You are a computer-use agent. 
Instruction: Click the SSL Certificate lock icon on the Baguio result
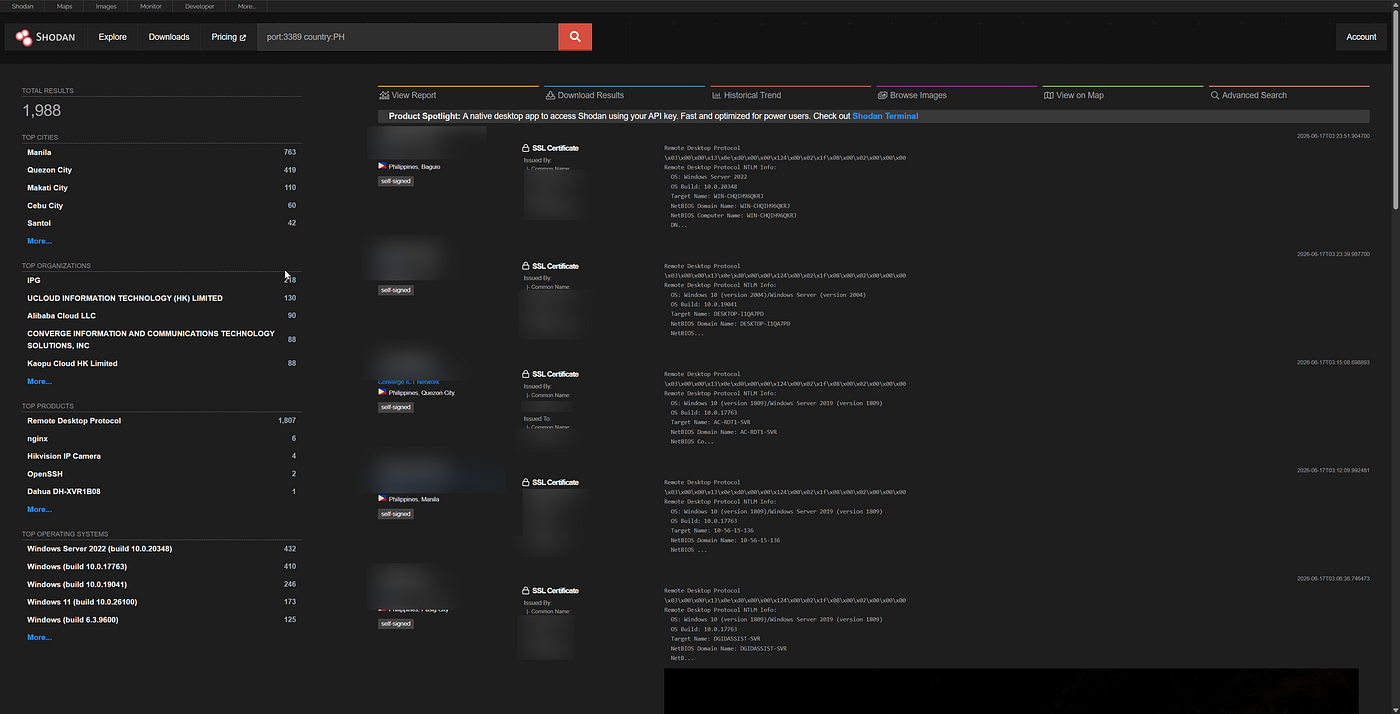pyautogui.click(x=526, y=148)
